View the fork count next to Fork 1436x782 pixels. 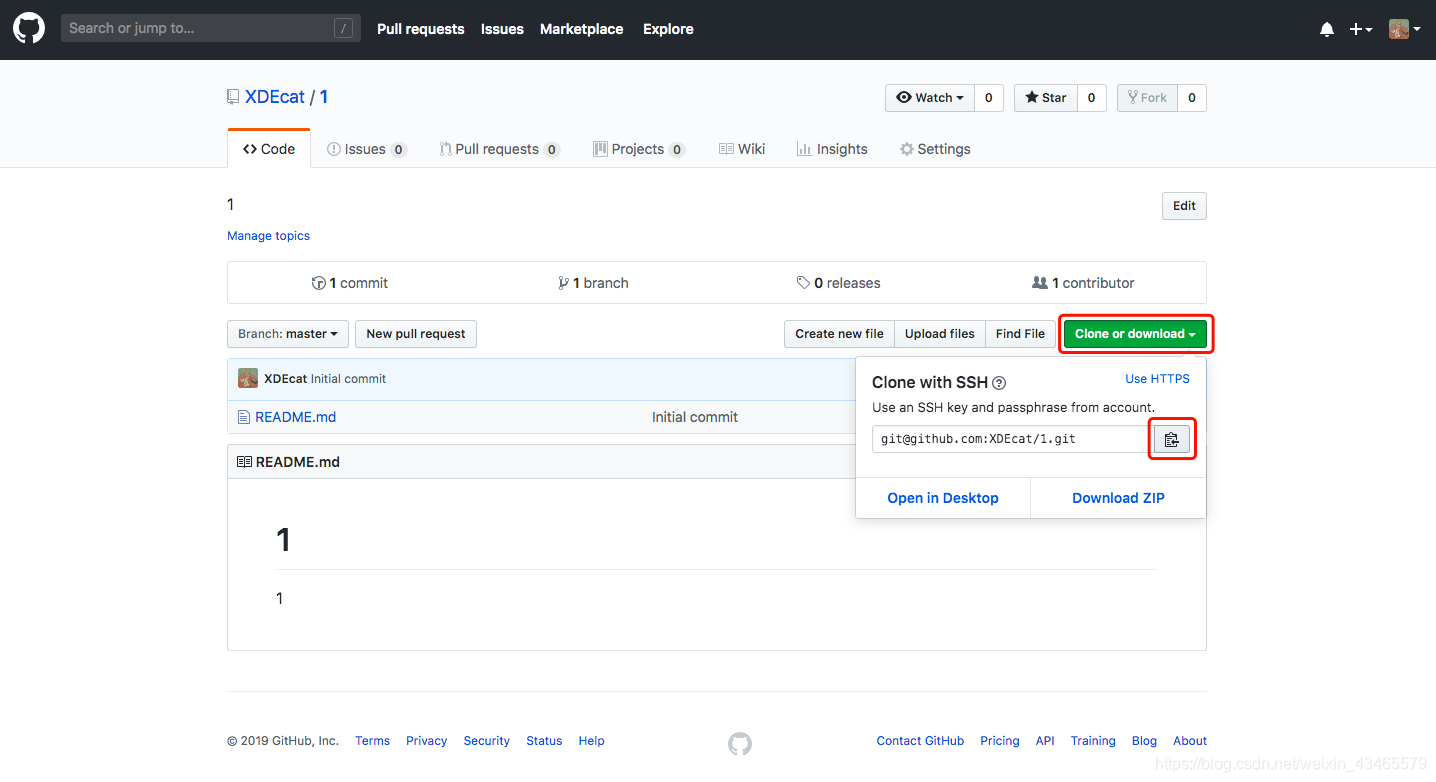(1191, 97)
